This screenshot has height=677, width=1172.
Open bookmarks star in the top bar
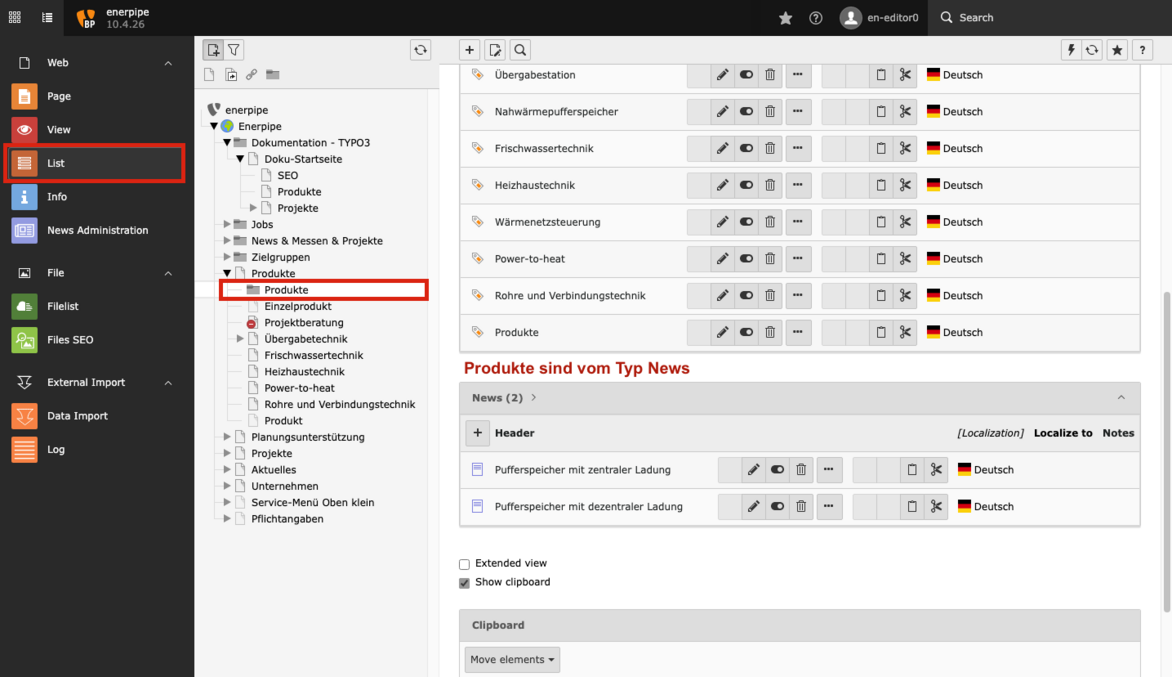coord(786,18)
